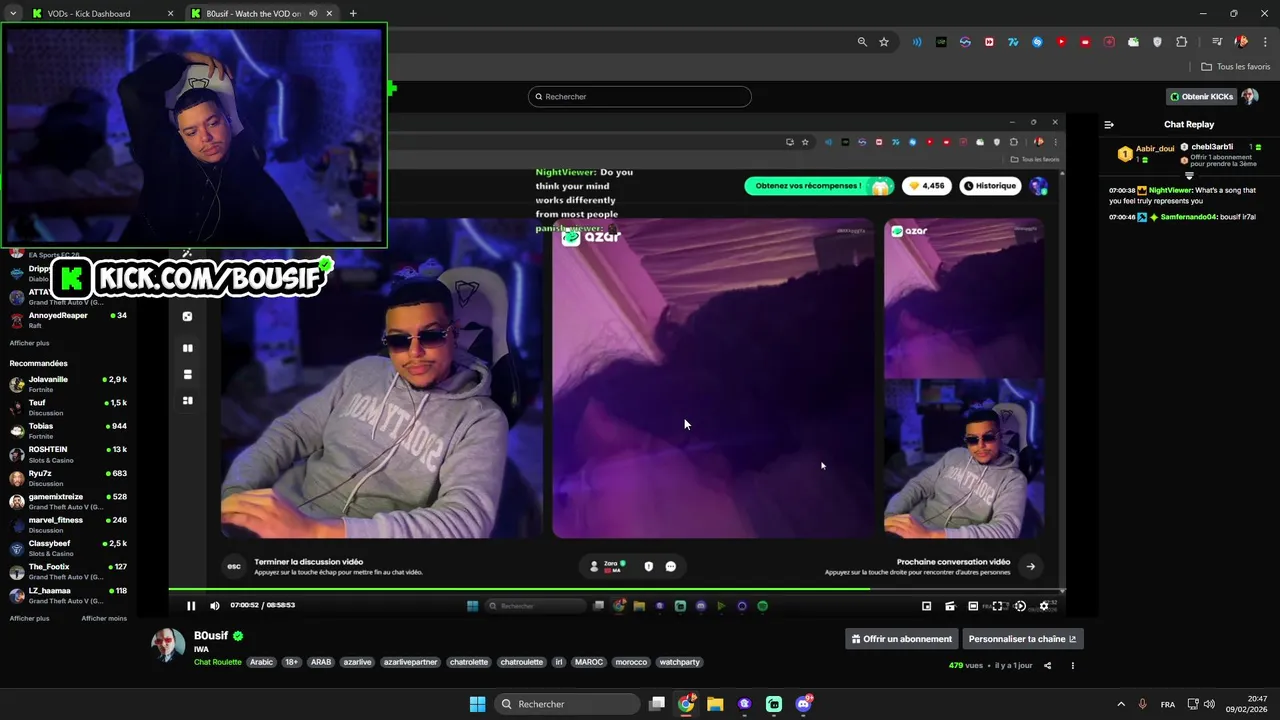Open a new browser tab

(353, 14)
